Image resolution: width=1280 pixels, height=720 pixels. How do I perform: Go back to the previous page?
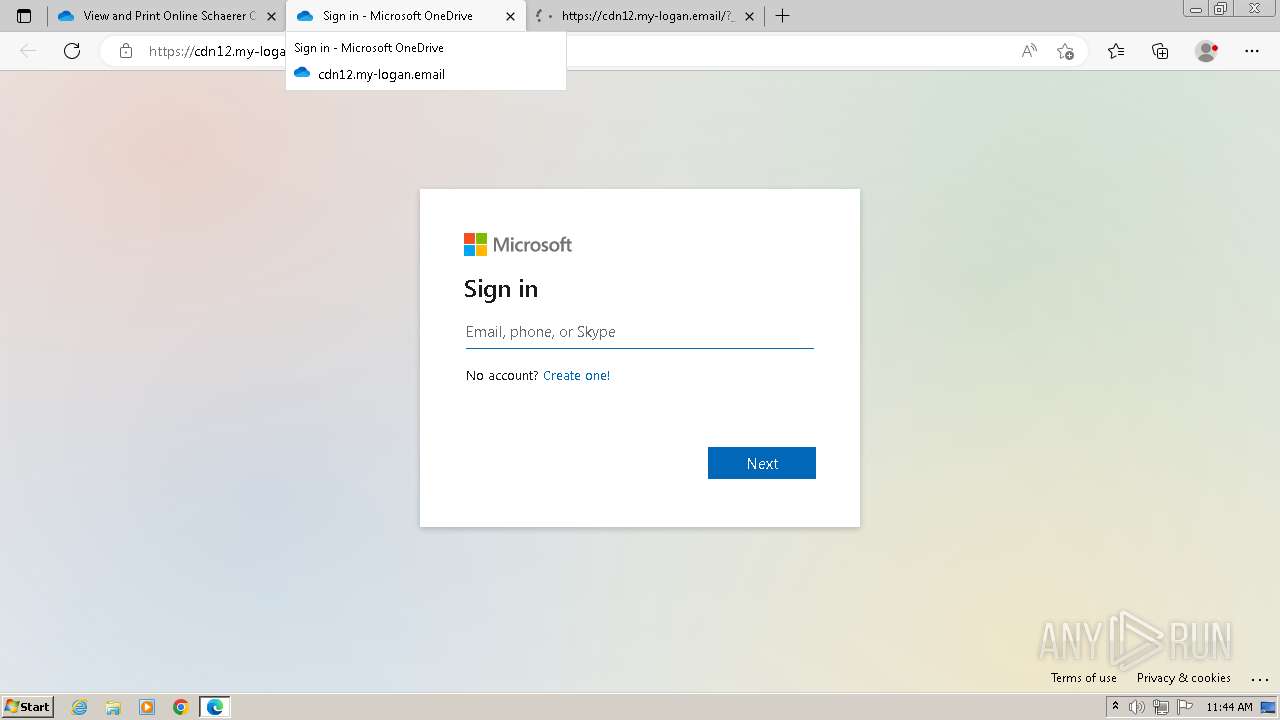click(28, 51)
